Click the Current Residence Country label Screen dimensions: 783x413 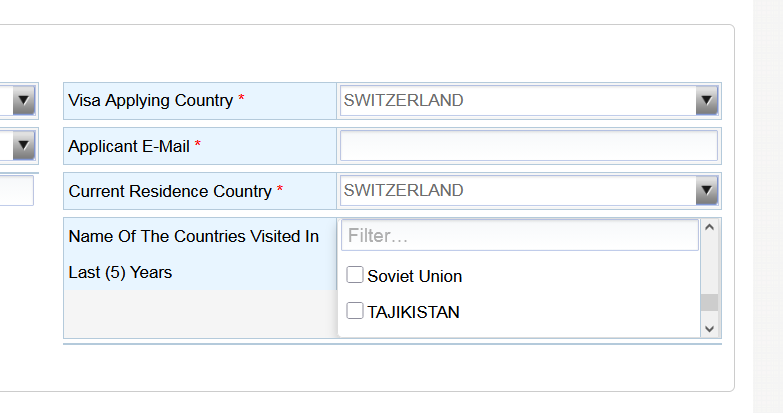coord(170,191)
